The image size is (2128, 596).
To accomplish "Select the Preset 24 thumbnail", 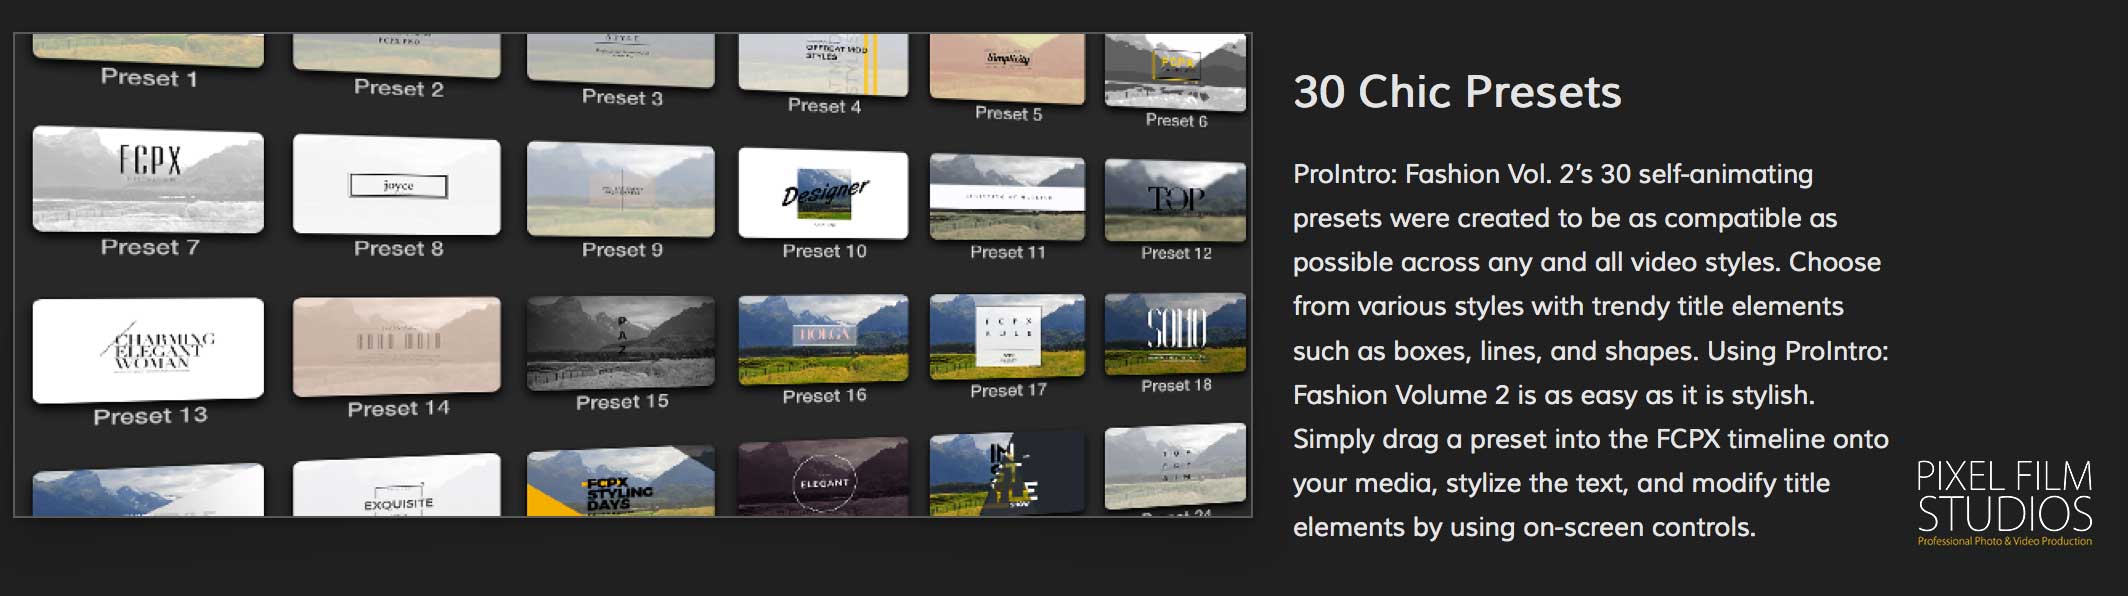I will [x=1175, y=467].
